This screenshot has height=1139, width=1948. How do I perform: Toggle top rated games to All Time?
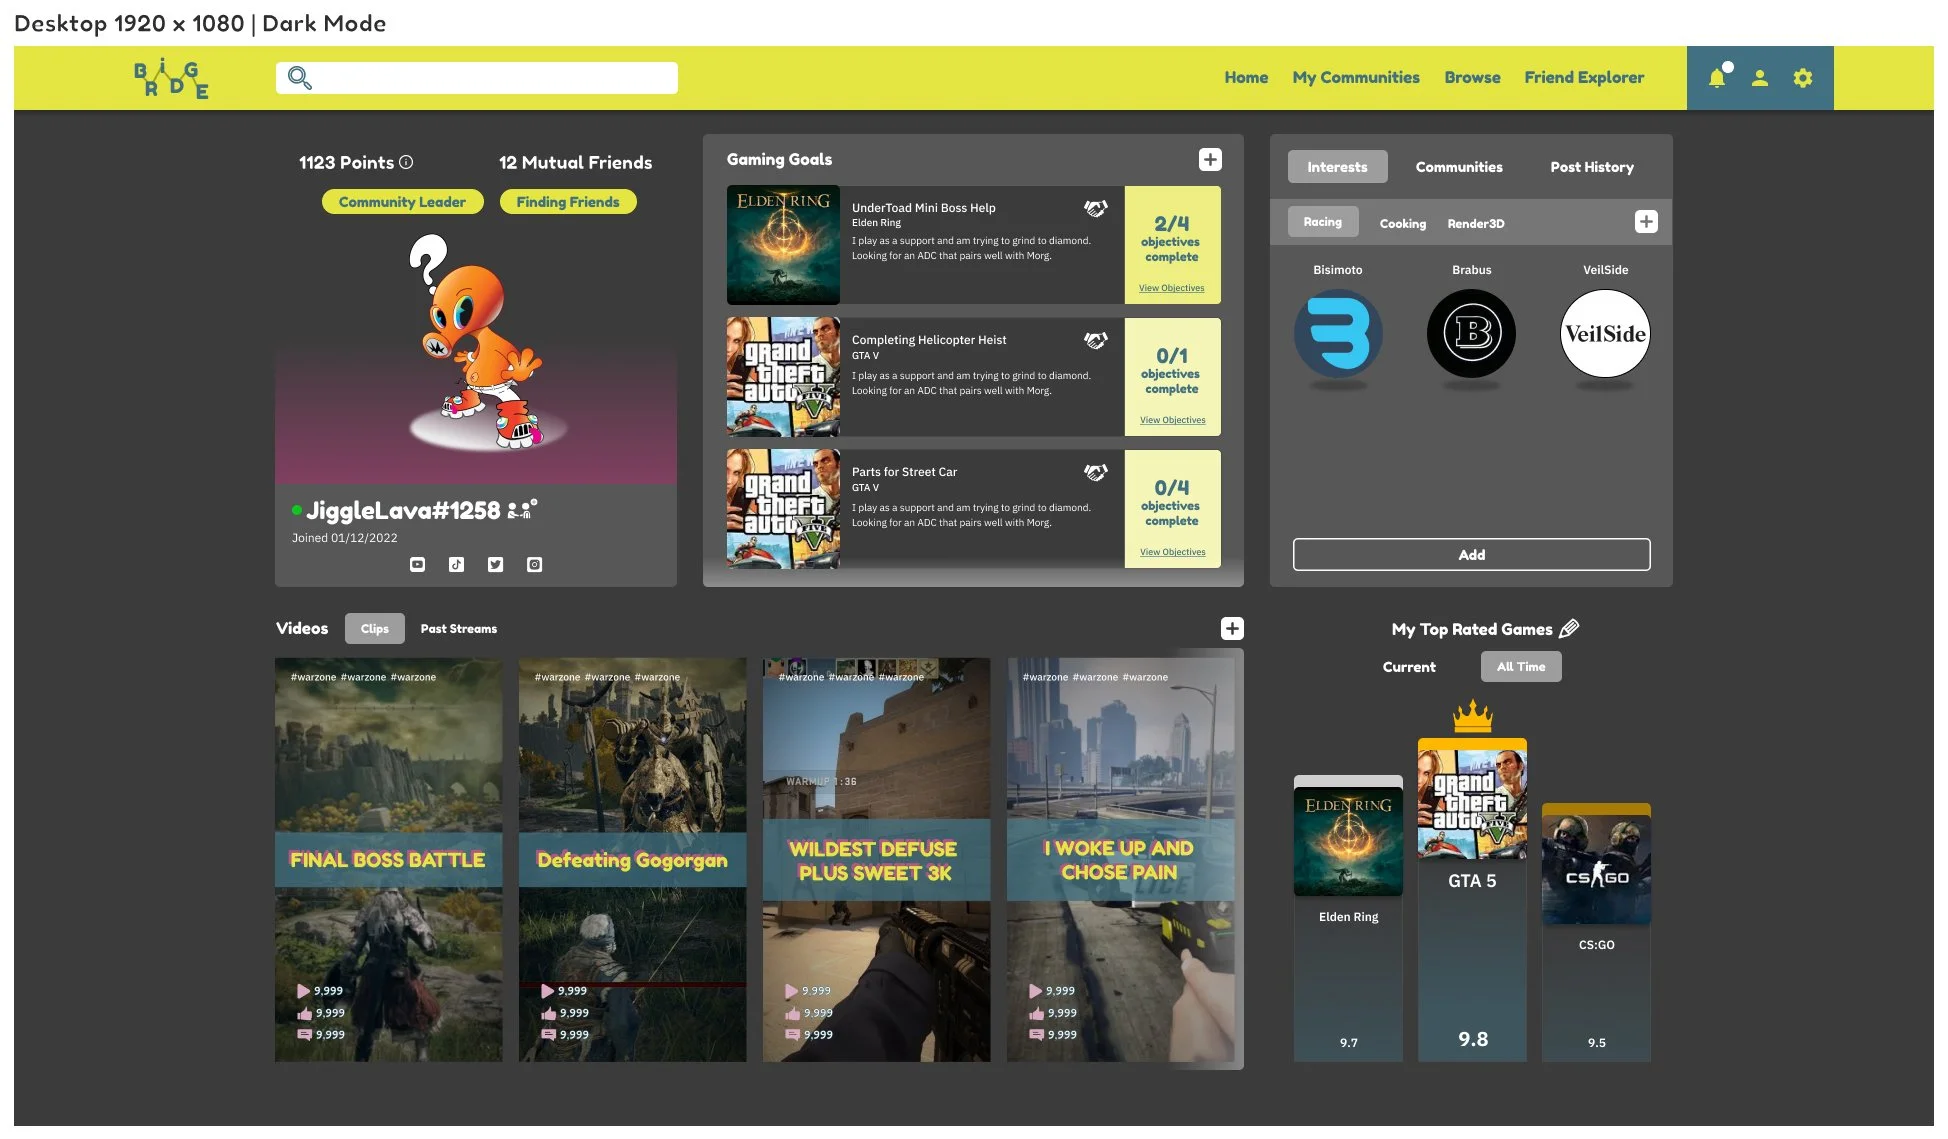pos(1520,667)
